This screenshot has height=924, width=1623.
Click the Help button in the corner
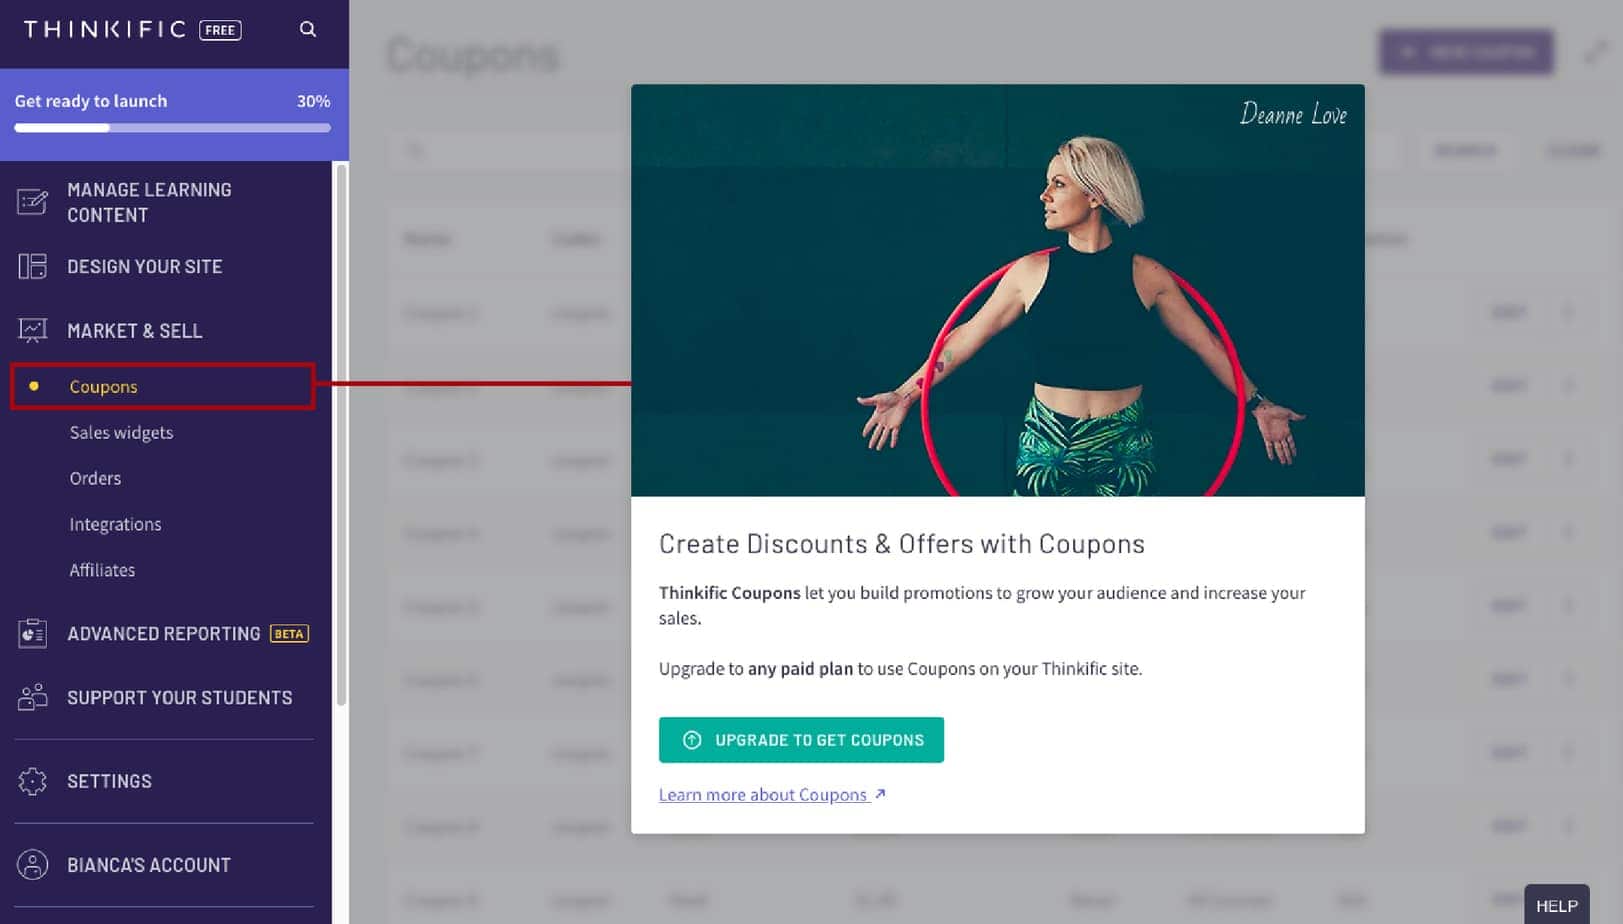click(x=1556, y=905)
